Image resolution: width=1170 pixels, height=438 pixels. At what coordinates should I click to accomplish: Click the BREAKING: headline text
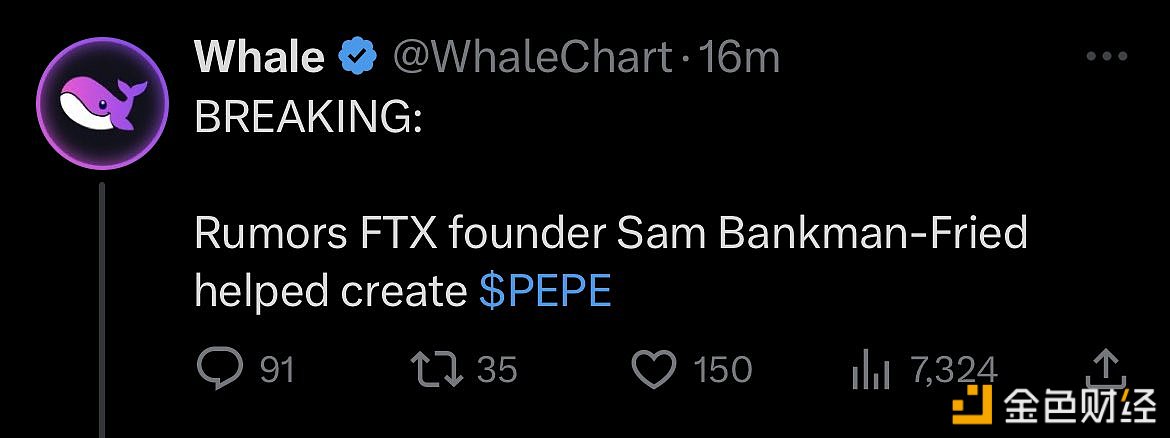click(307, 118)
